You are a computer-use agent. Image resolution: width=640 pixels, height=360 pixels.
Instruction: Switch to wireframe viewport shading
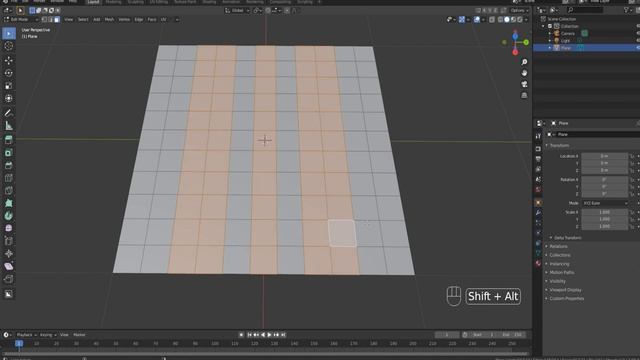coord(500,20)
